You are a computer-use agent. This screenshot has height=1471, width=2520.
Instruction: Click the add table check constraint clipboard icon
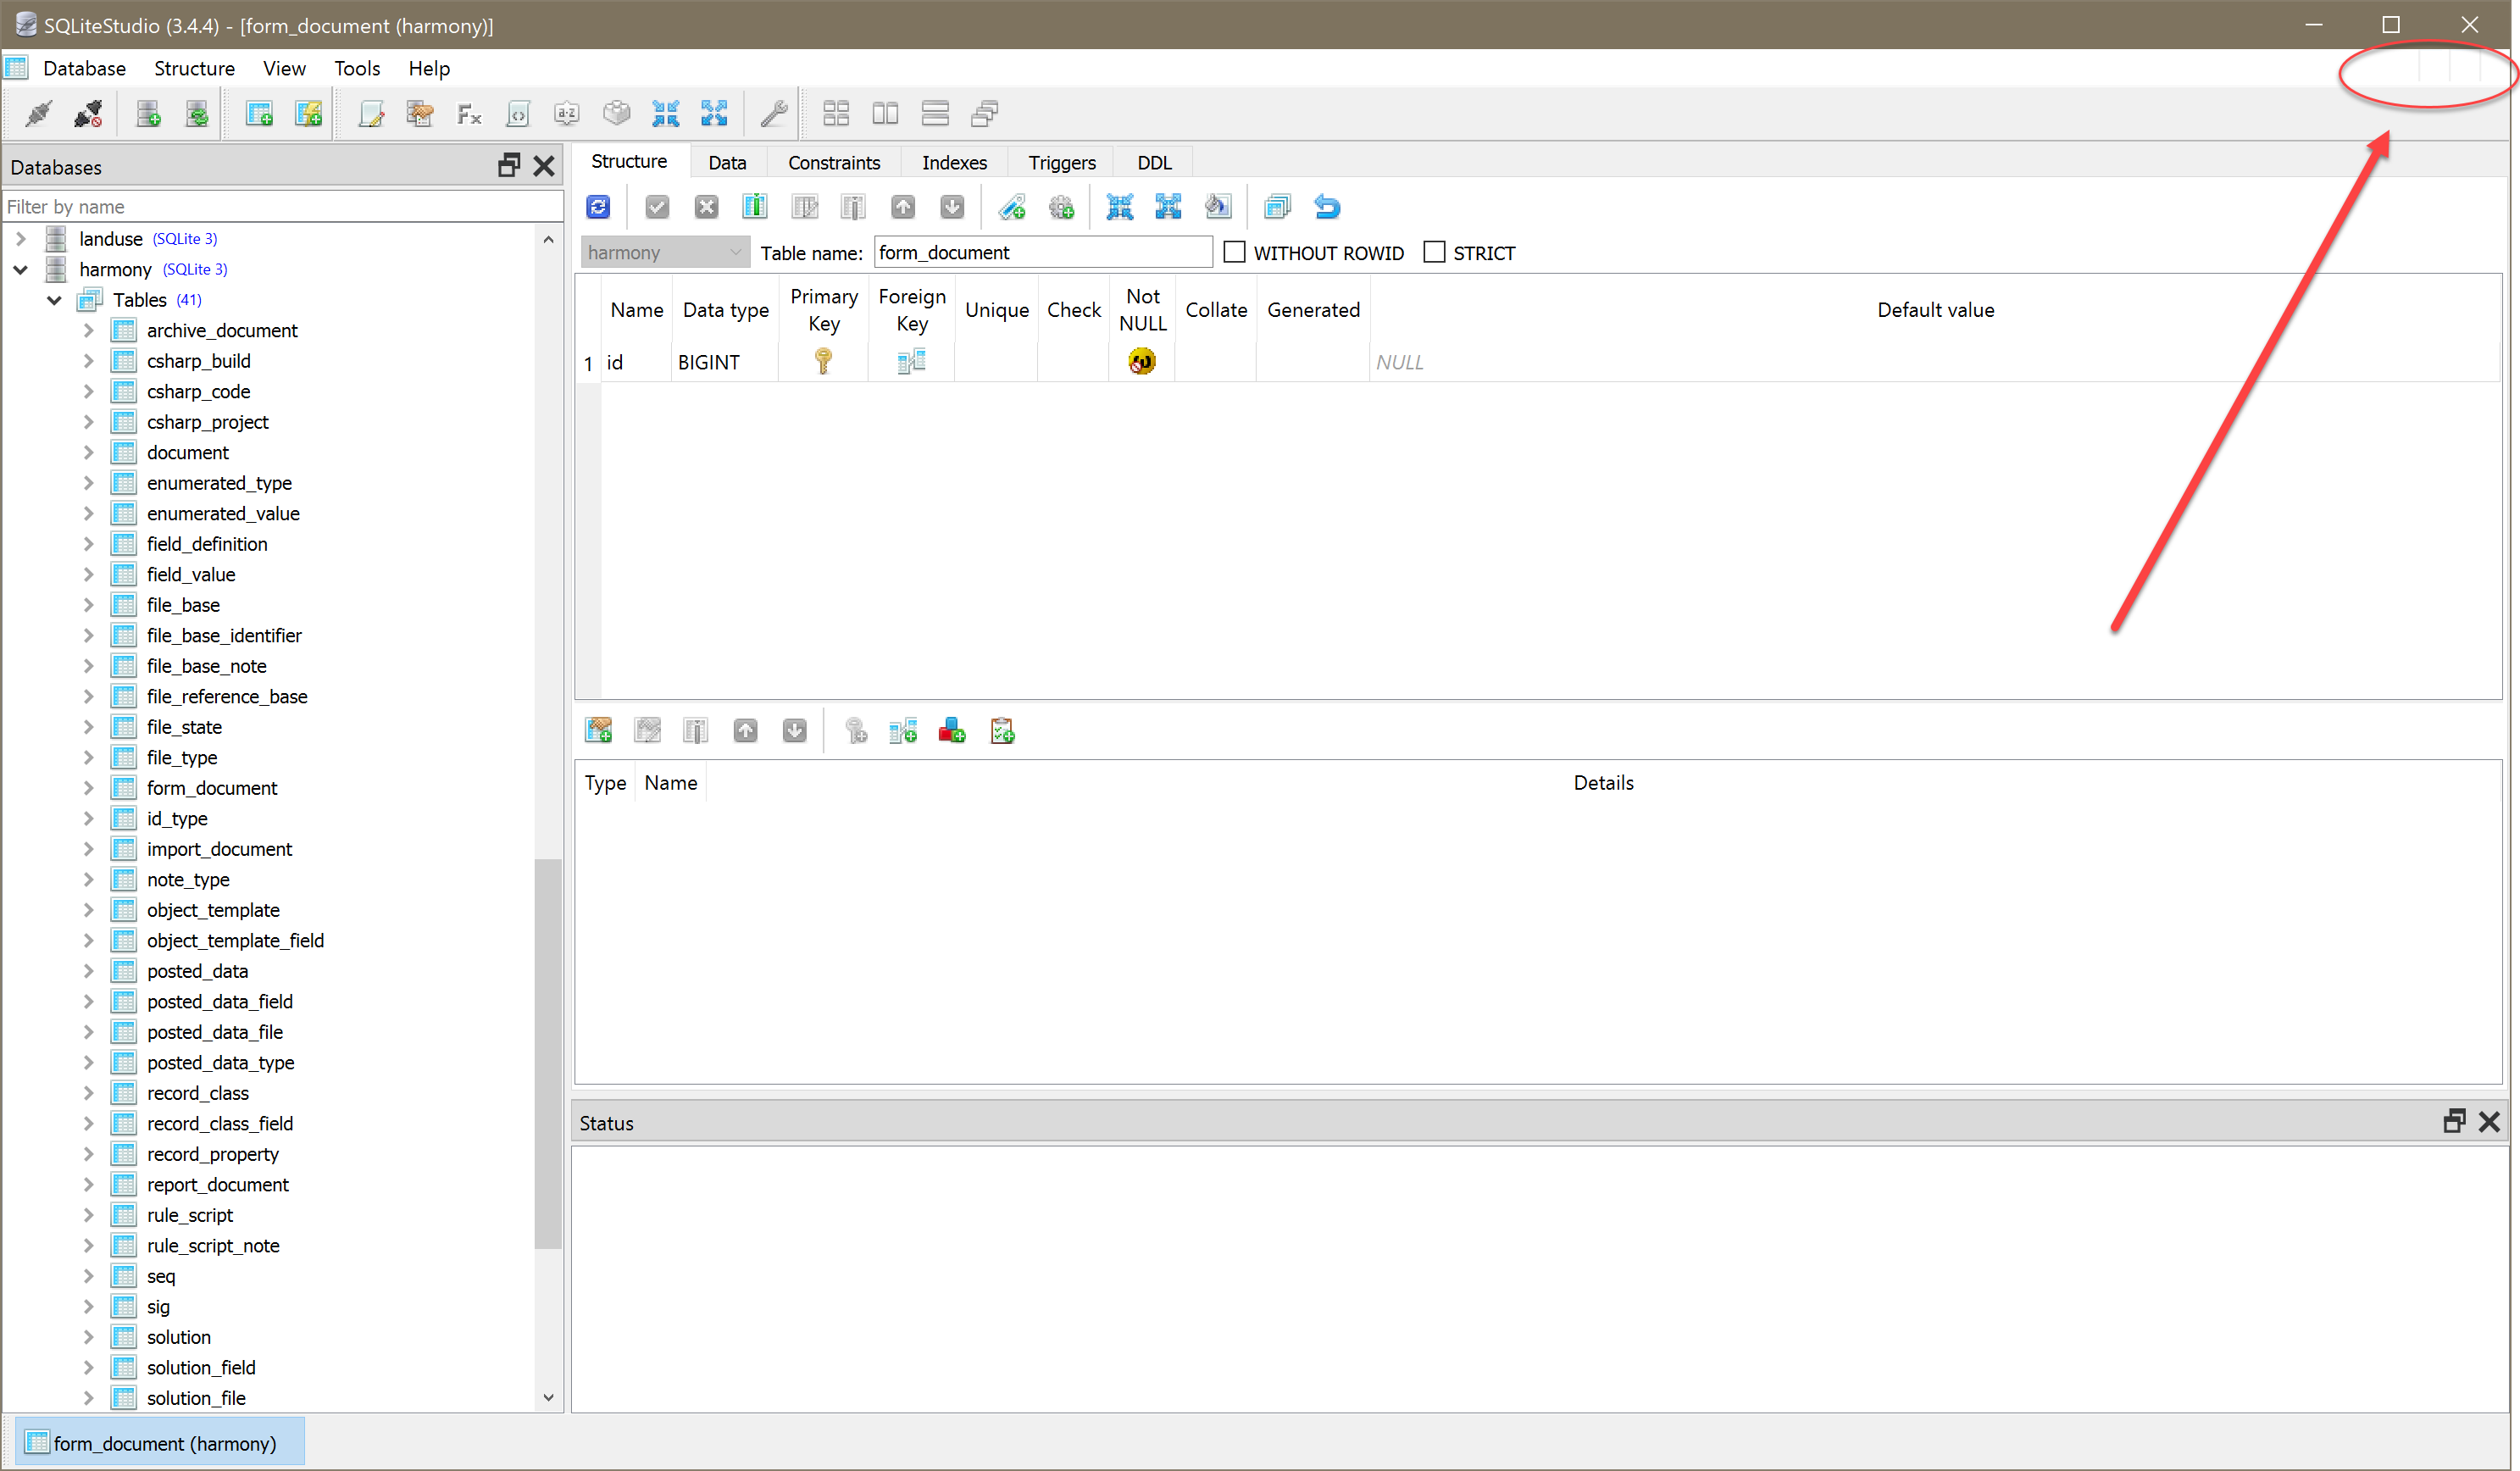1002,731
